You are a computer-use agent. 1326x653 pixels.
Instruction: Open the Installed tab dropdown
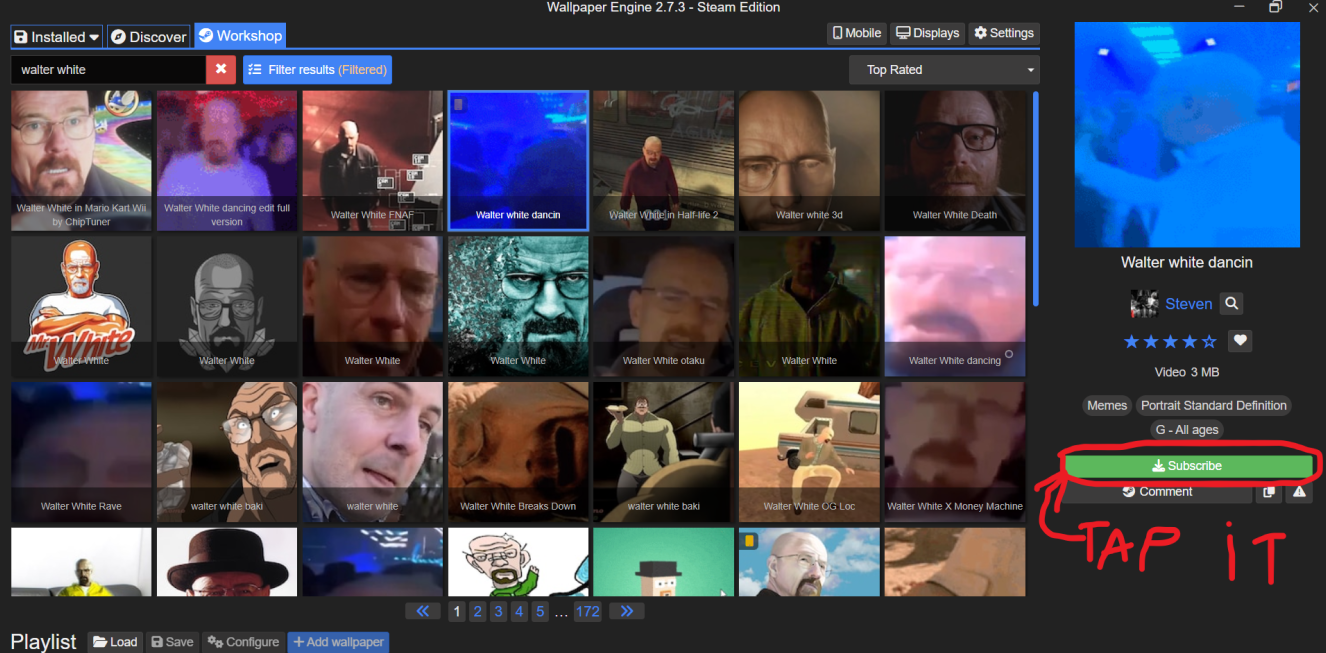57,36
